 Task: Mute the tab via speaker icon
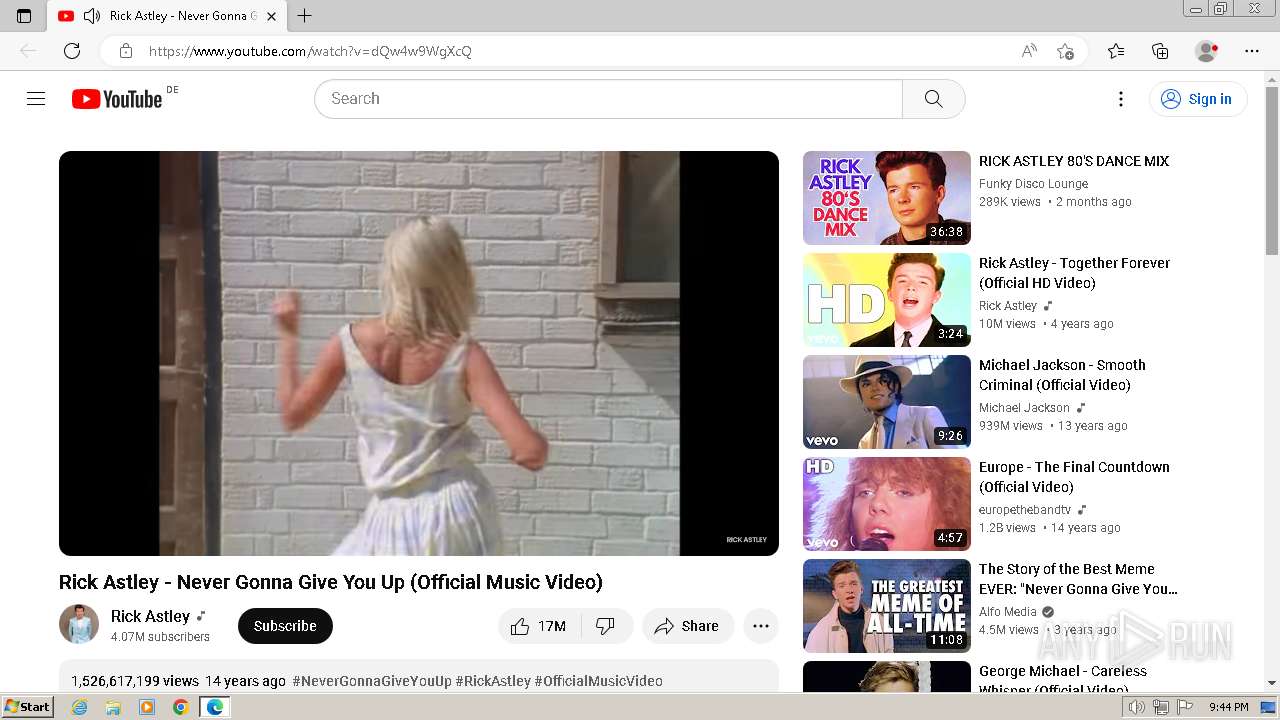point(91,16)
